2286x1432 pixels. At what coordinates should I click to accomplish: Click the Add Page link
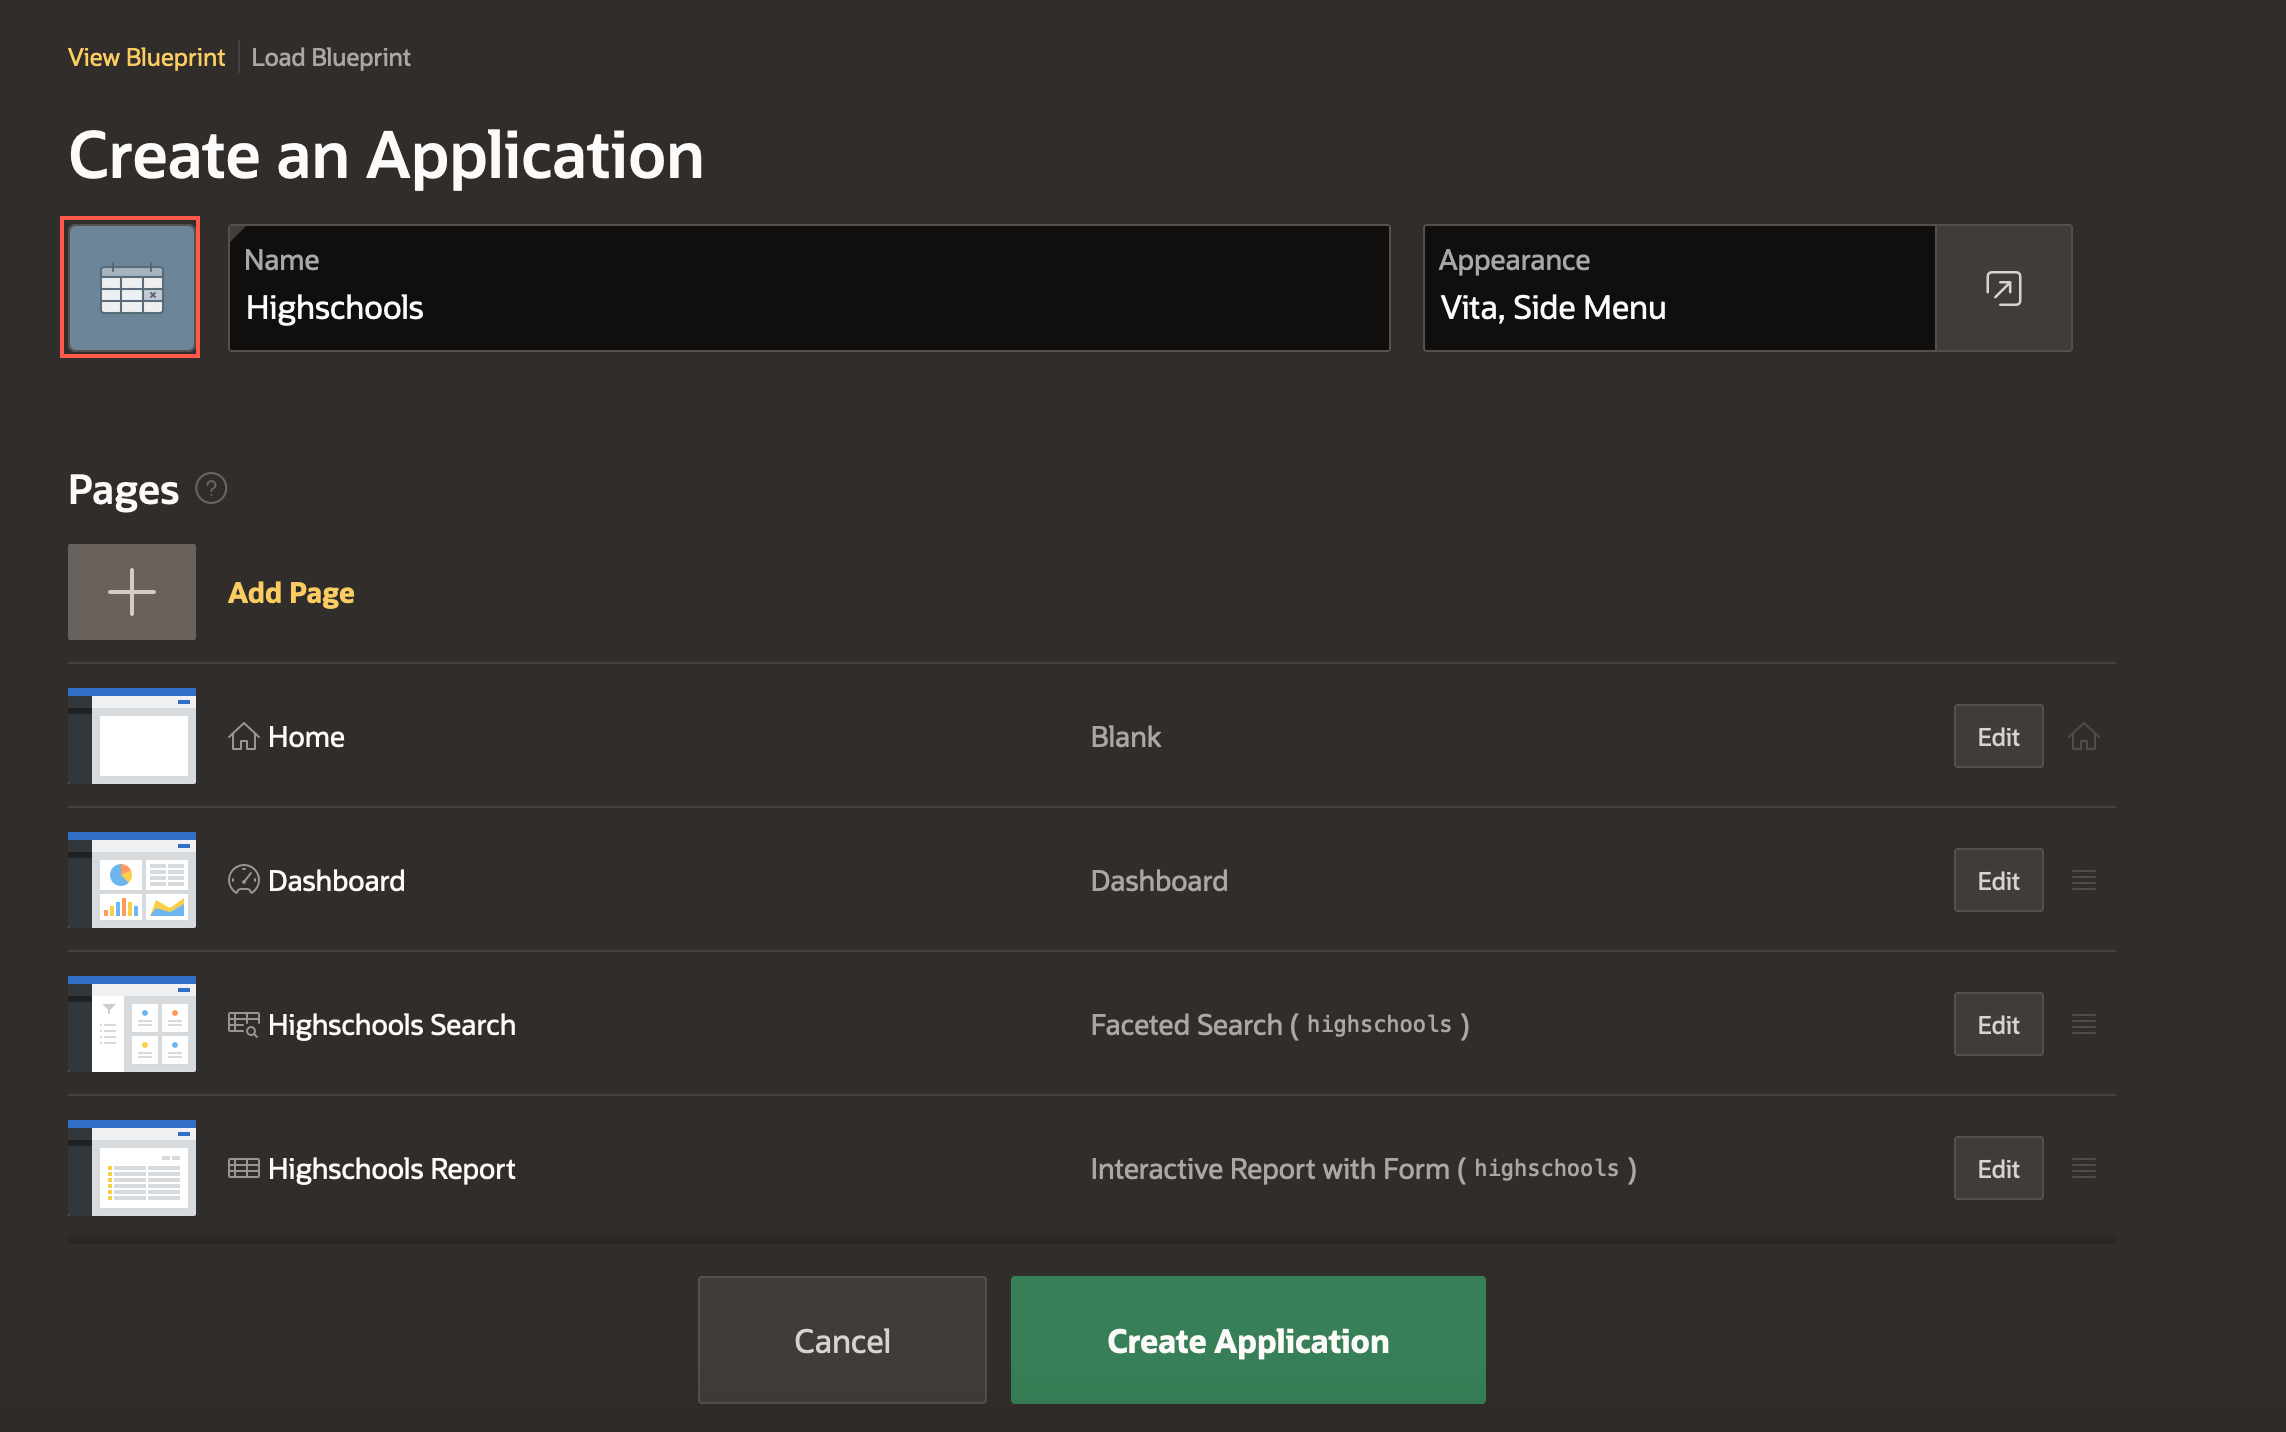pyautogui.click(x=291, y=593)
